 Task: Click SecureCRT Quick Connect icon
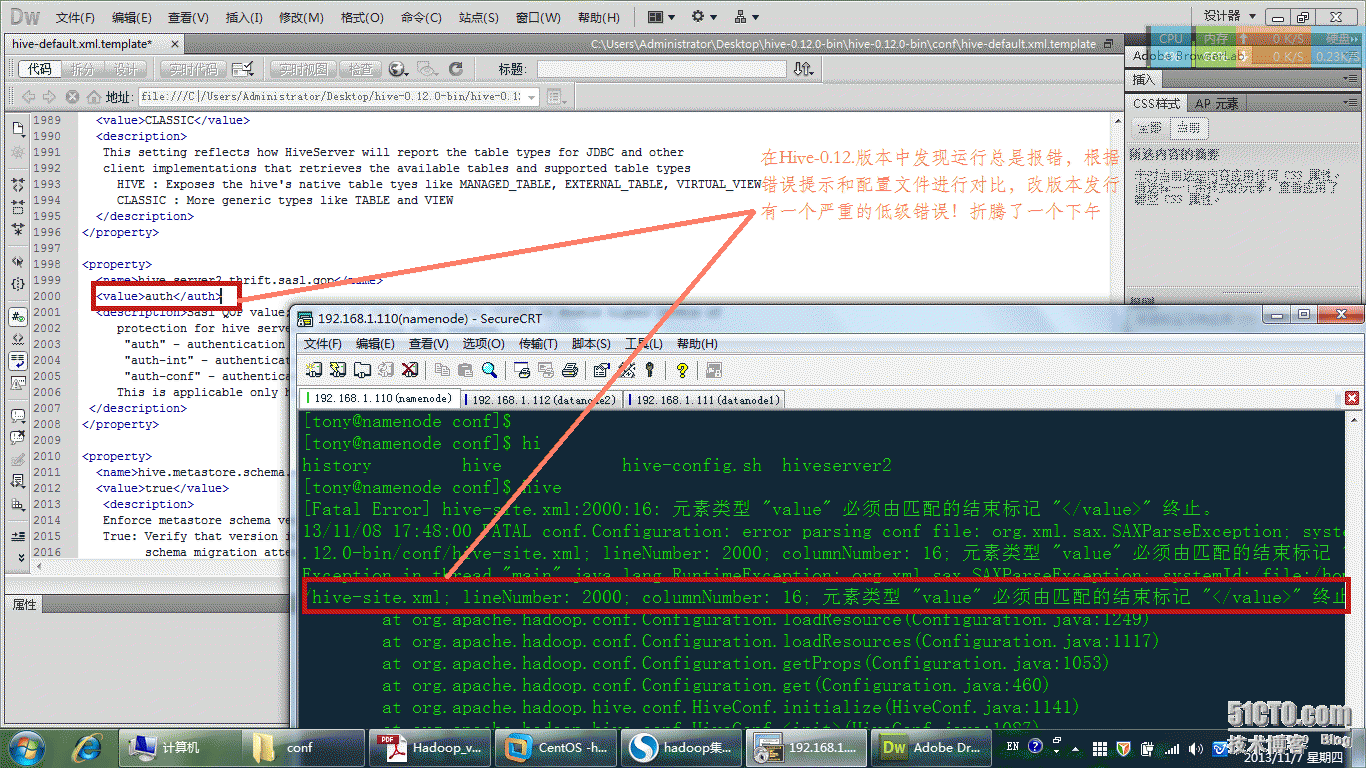[x=338, y=370]
